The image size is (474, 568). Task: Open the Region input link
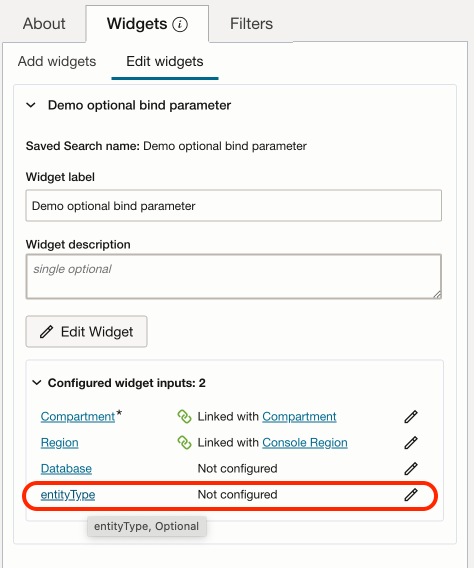click(x=59, y=443)
